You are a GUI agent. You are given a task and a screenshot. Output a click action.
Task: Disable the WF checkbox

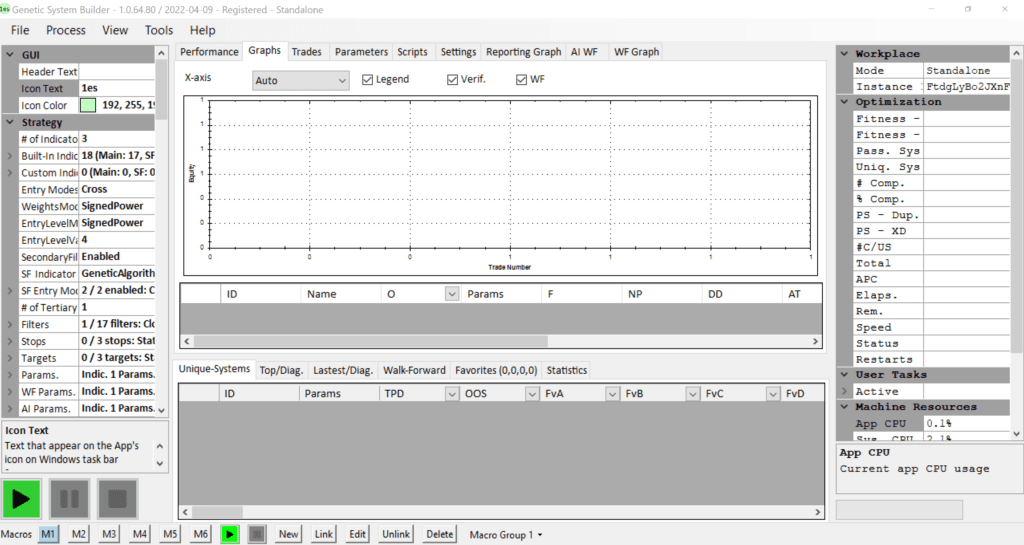(x=521, y=80)
